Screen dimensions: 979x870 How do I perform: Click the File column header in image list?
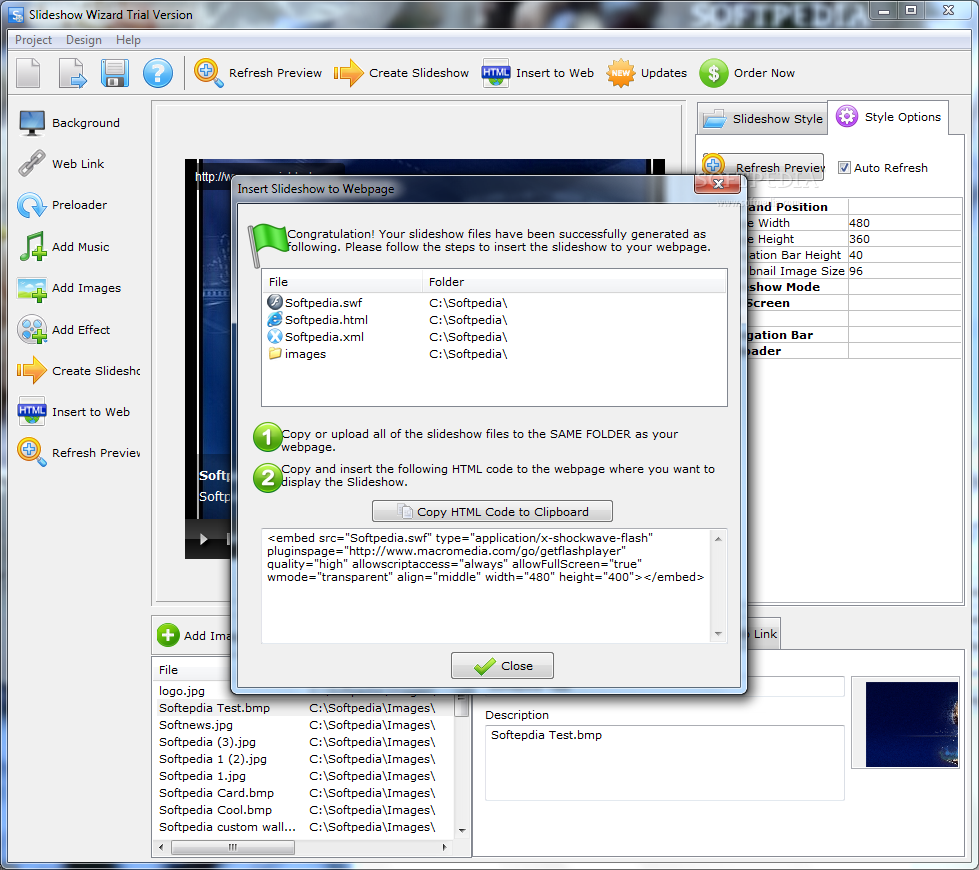(x=194, y=670)
